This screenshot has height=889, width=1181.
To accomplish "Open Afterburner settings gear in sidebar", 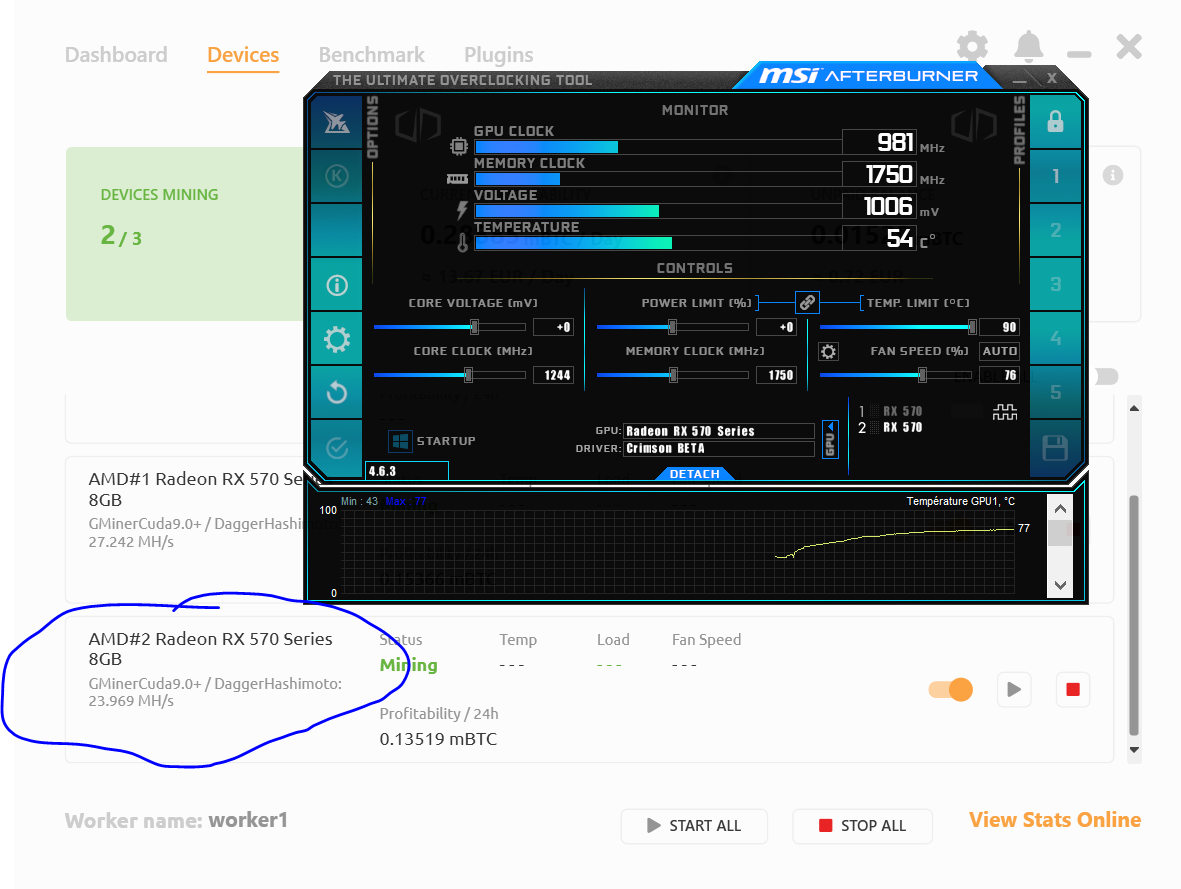I will point(337,339).
